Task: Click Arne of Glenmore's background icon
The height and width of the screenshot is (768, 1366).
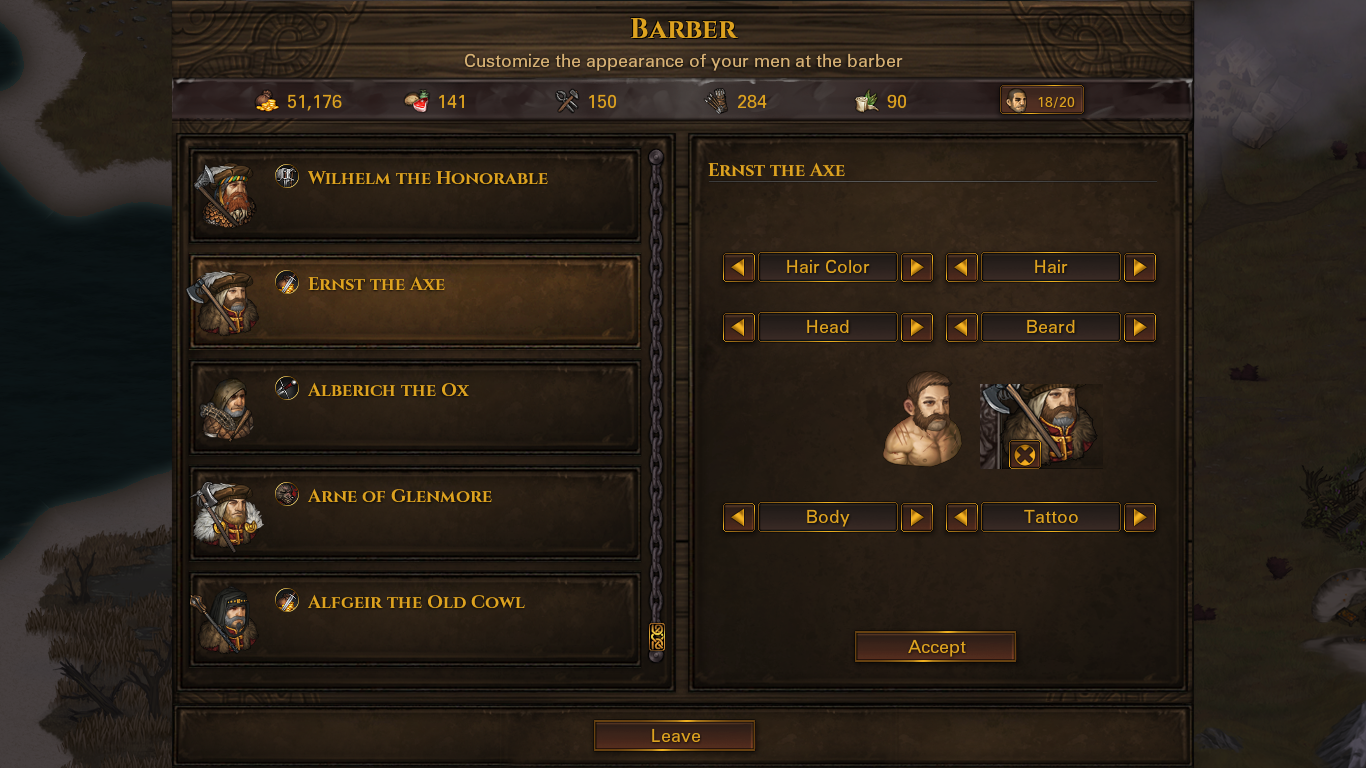Action: (x=287, y=494)
